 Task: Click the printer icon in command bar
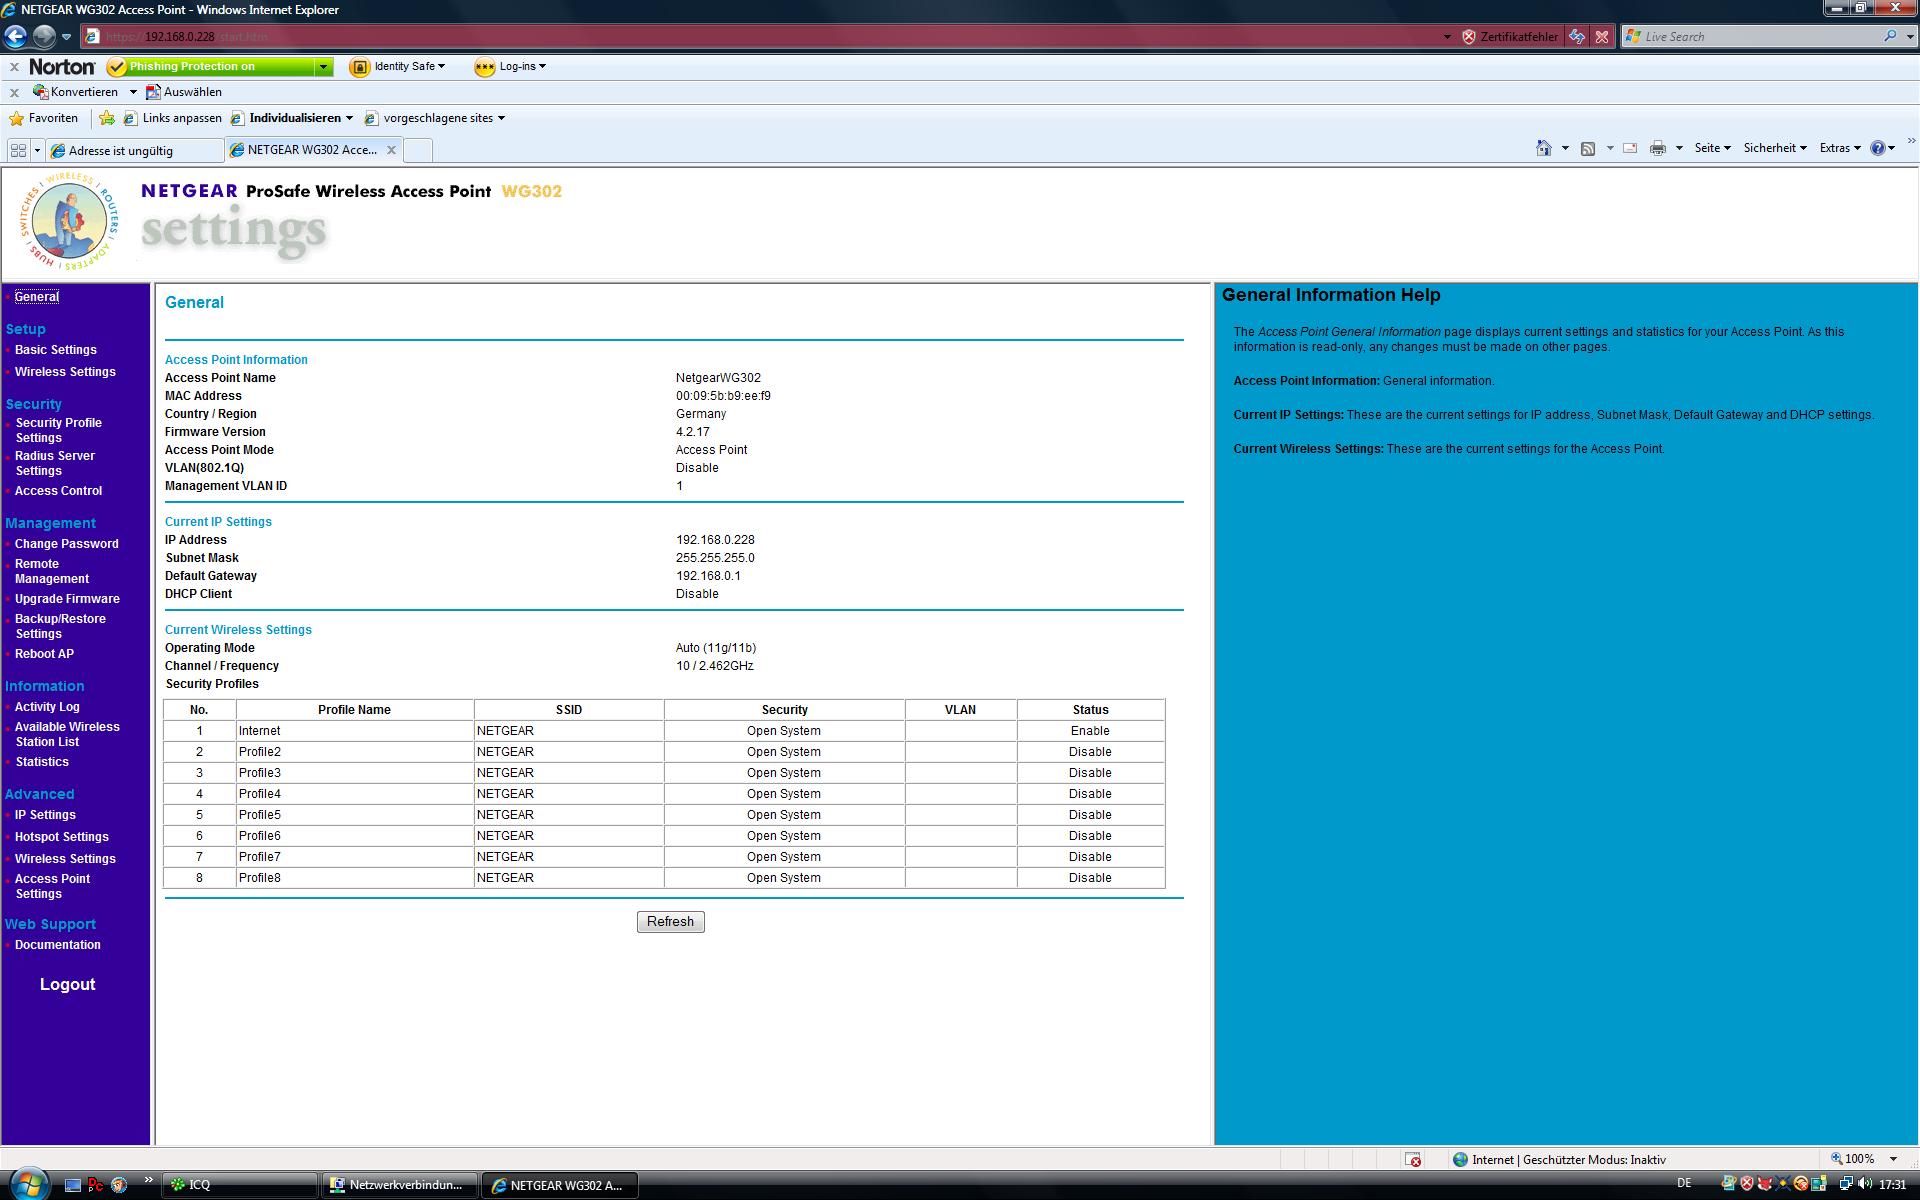click(1657, 148)
